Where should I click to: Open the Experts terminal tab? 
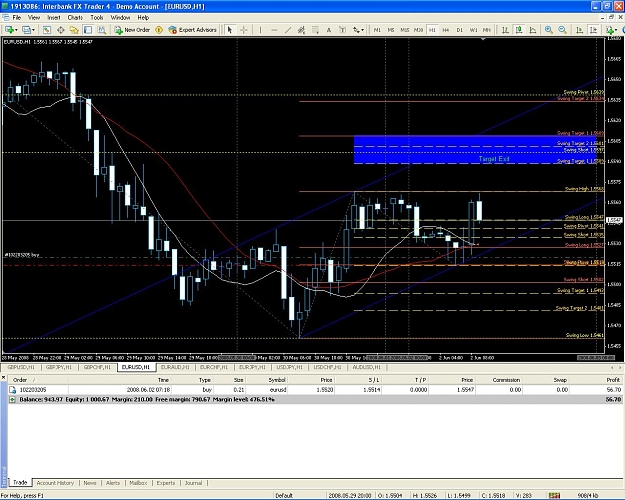tap(166, 483)
